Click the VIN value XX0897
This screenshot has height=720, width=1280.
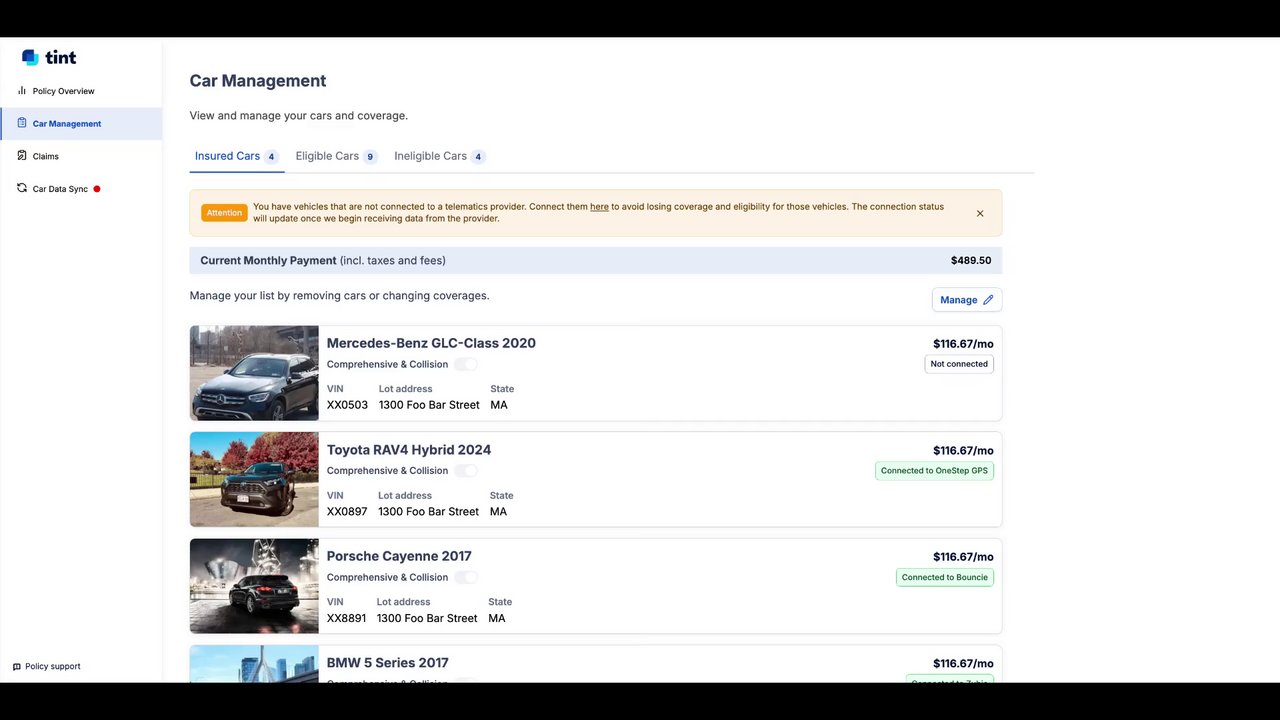click(x=347, y=512)
